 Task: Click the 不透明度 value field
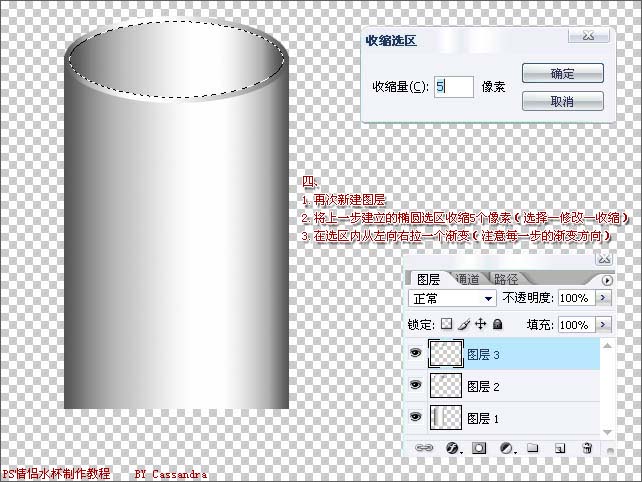(577, 298)
